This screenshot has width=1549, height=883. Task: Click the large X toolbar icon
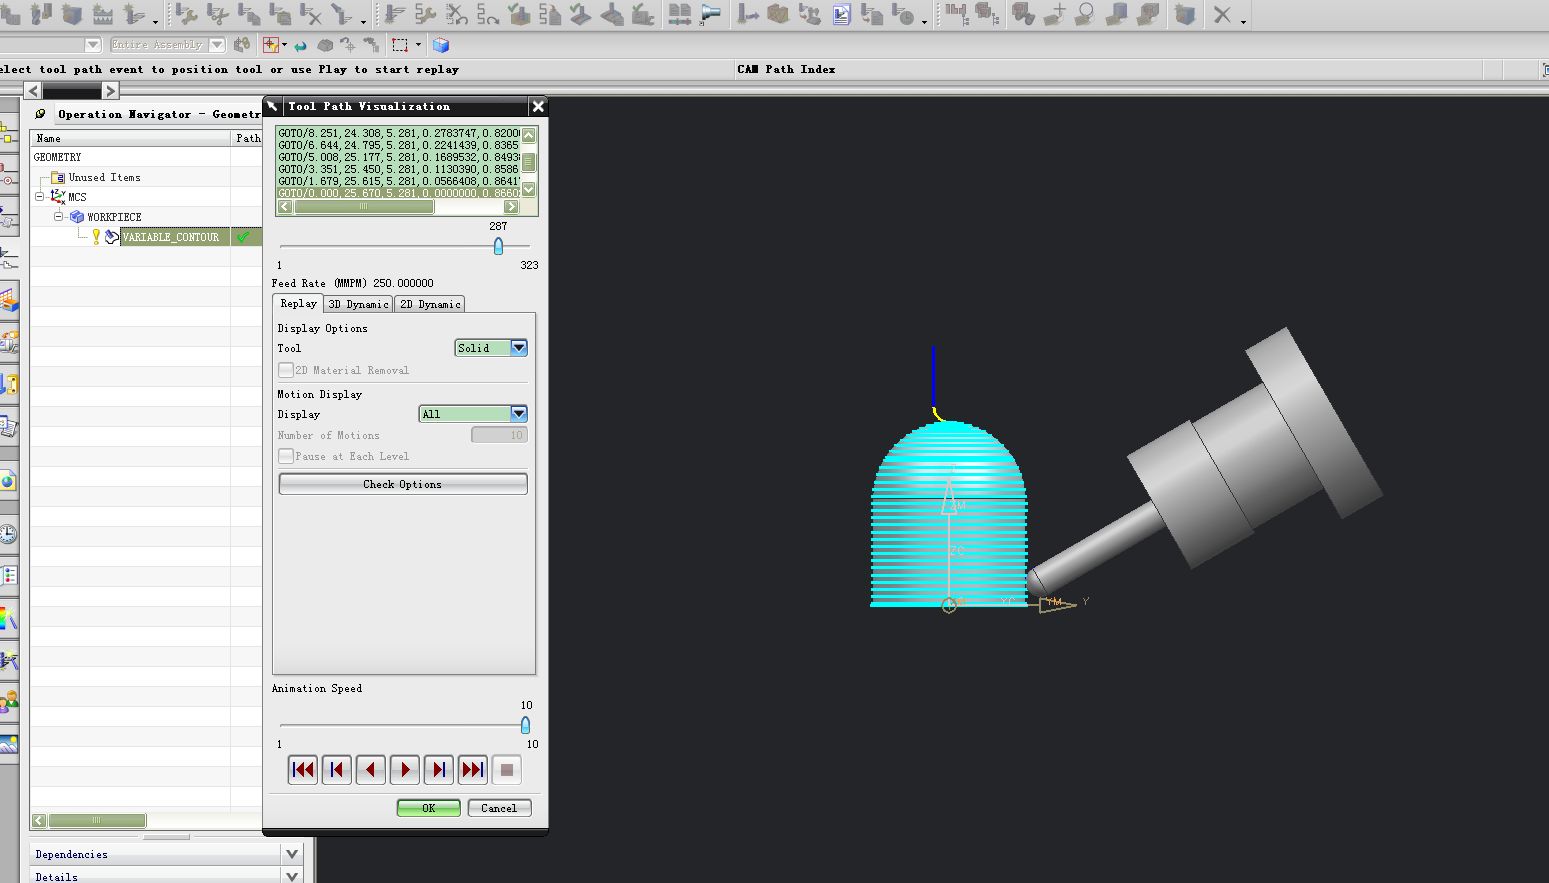tap(1222, 14)
